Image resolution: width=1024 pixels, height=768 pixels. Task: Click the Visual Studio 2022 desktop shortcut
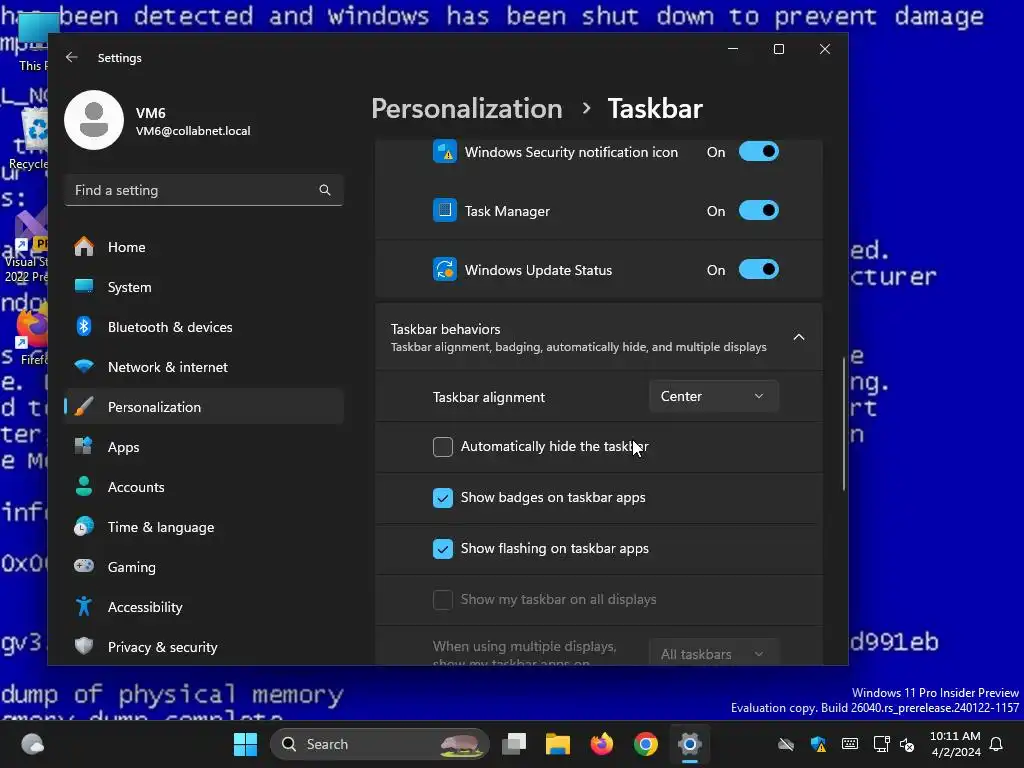(x=26, y=247)
